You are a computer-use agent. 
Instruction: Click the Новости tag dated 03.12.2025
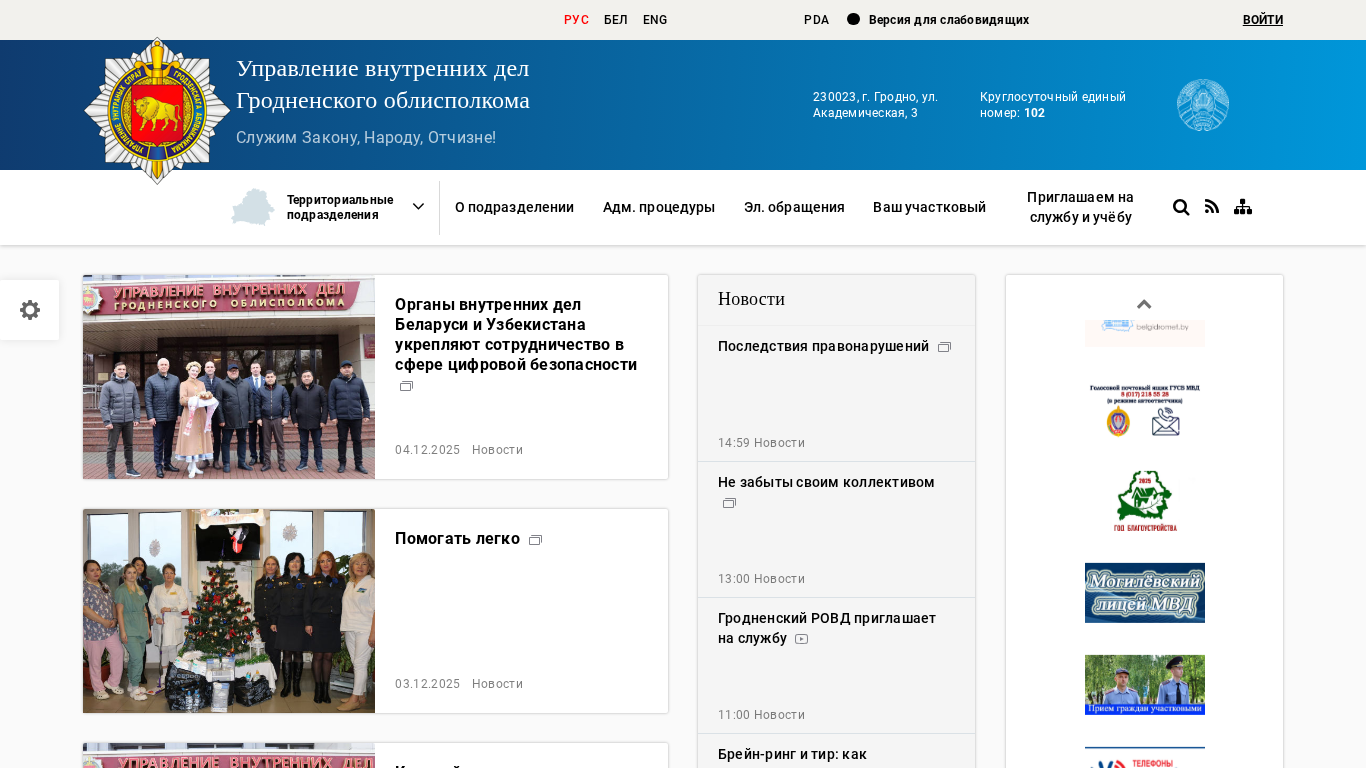(497, 684)
